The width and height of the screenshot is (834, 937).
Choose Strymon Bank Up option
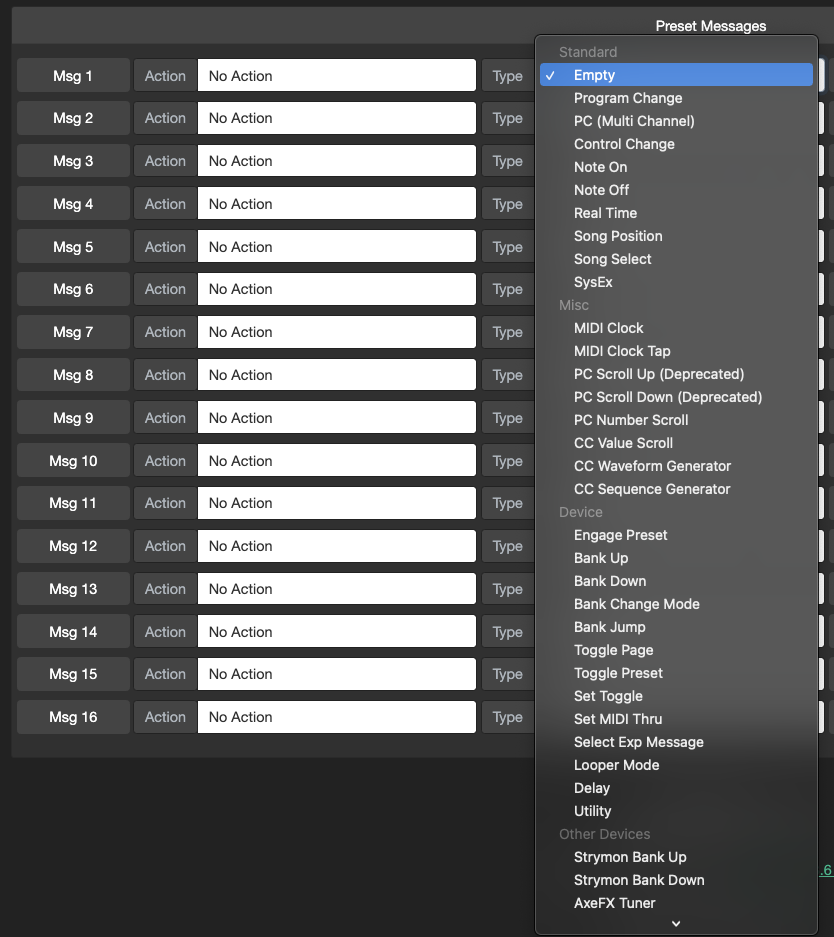(630, 857)
